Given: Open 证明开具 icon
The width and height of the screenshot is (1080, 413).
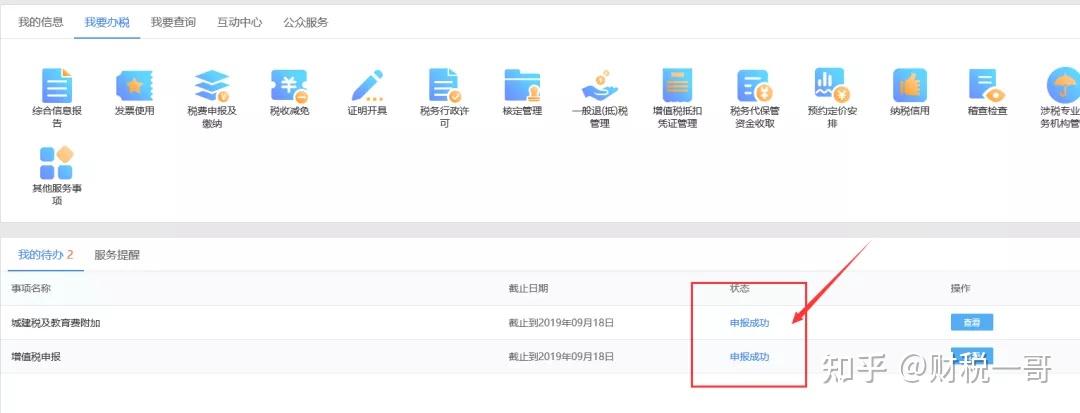Looking at the screenshot, I should pos(367,86).
